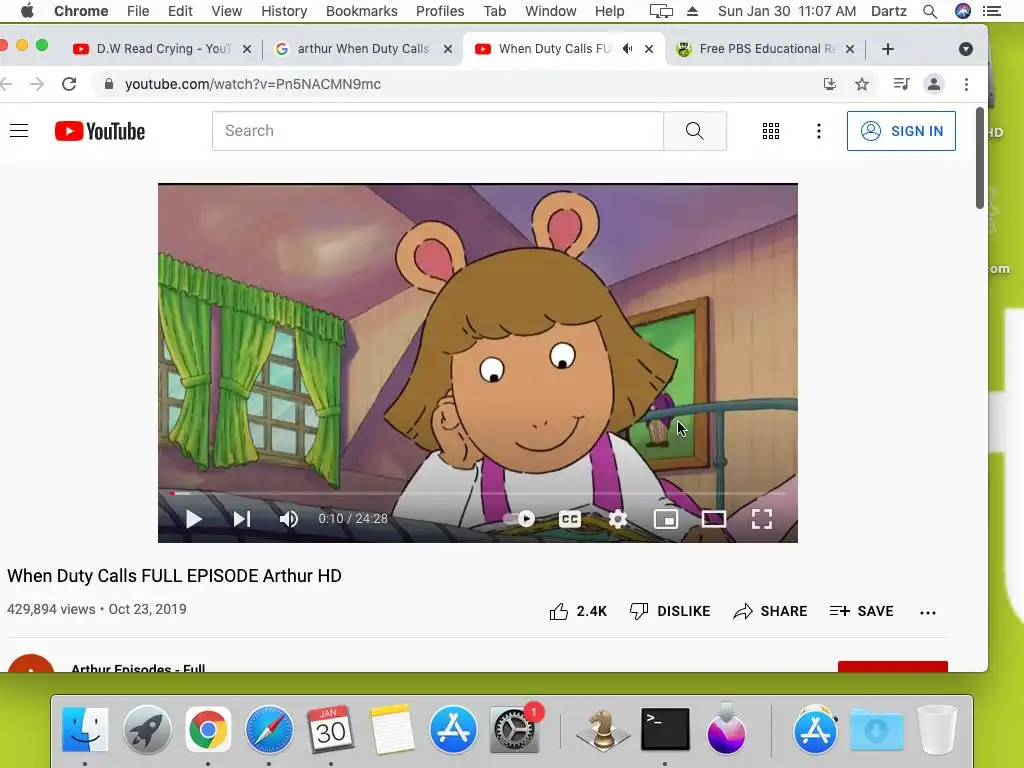This screenshot has height=768, width=1024.
Task: Open Control Center list icon
Action: point(992,11)
